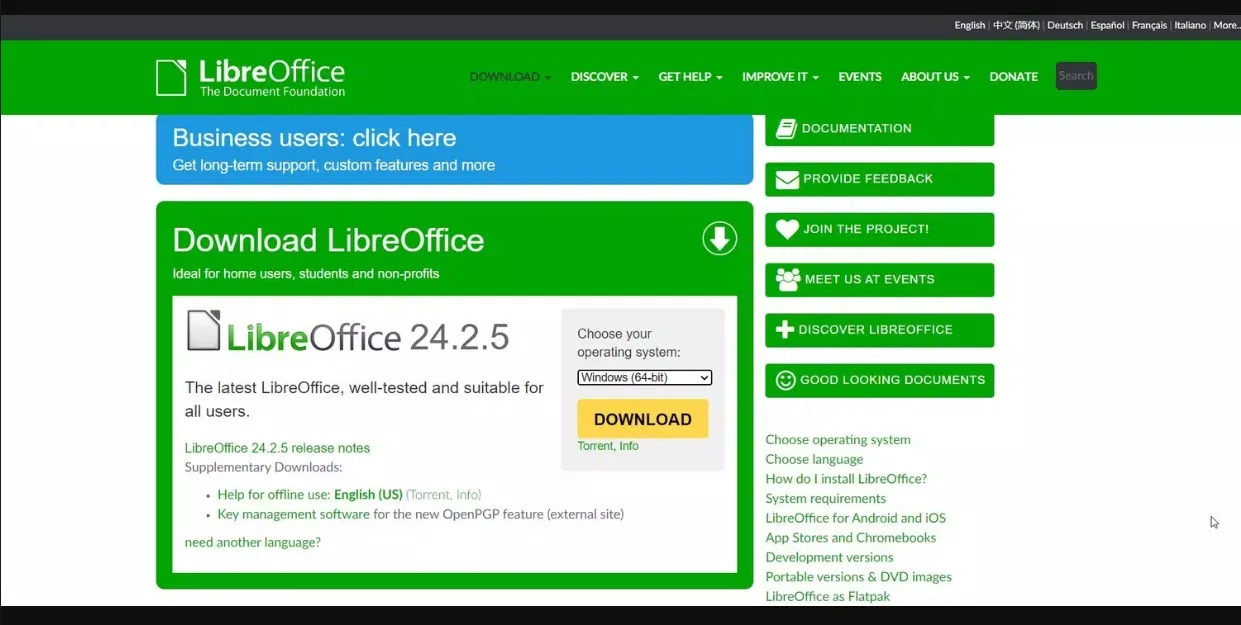Image resolution: width=1241 pixels, height=625 pixels.
Task: Click the need another language link
Action: tap(251, 541)
